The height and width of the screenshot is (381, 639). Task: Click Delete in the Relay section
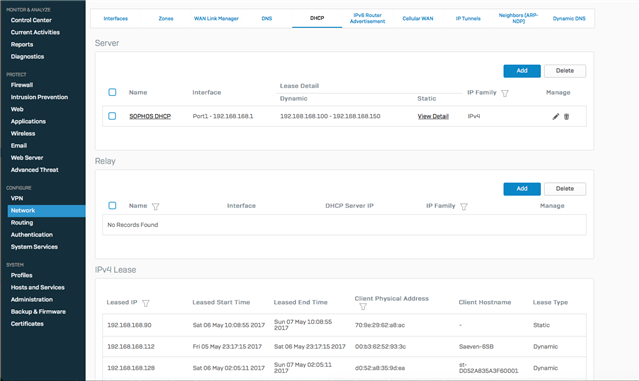coord(565,189)
